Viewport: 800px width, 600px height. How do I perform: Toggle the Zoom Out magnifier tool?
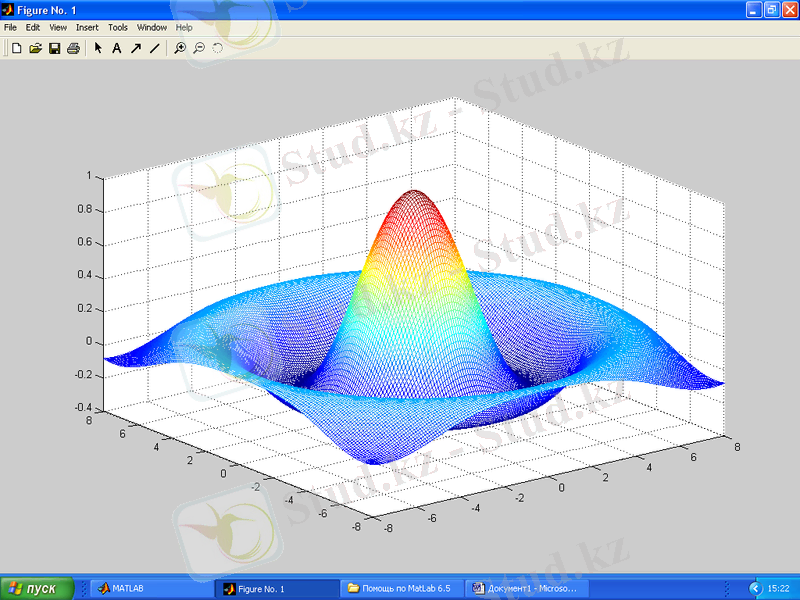coord(199,47)
